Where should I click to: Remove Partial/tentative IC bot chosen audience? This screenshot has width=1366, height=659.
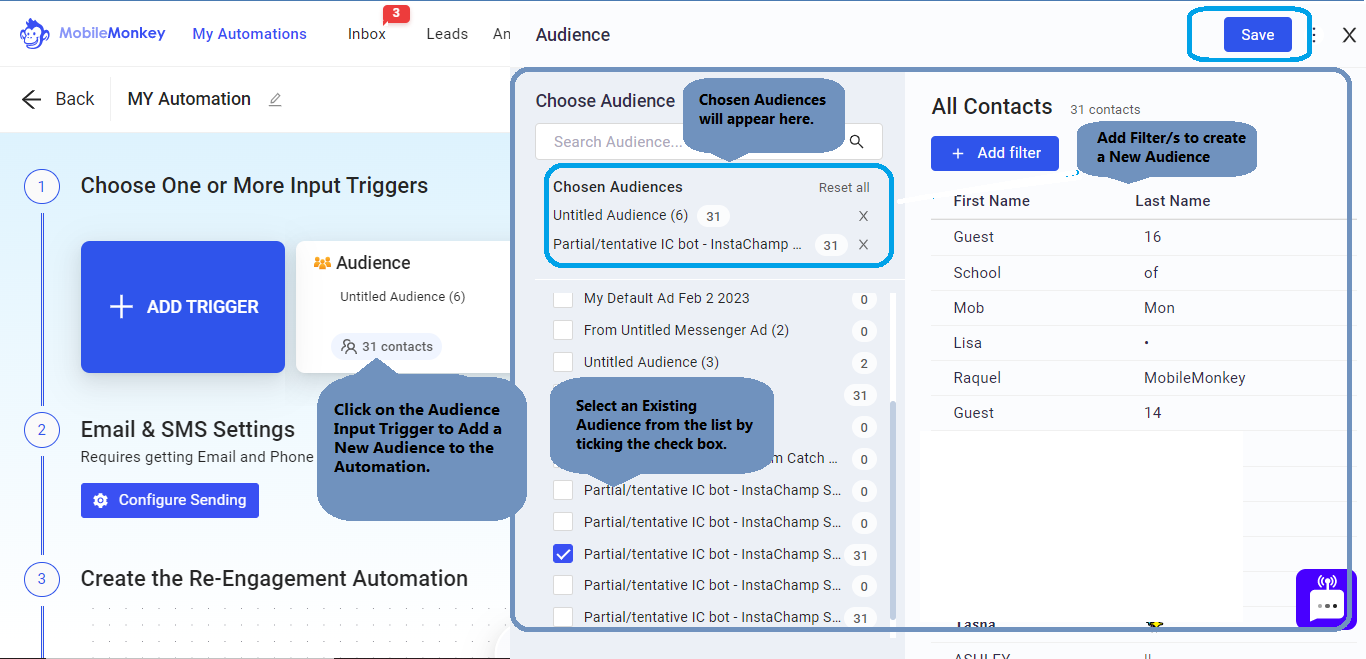pos(863,245)
